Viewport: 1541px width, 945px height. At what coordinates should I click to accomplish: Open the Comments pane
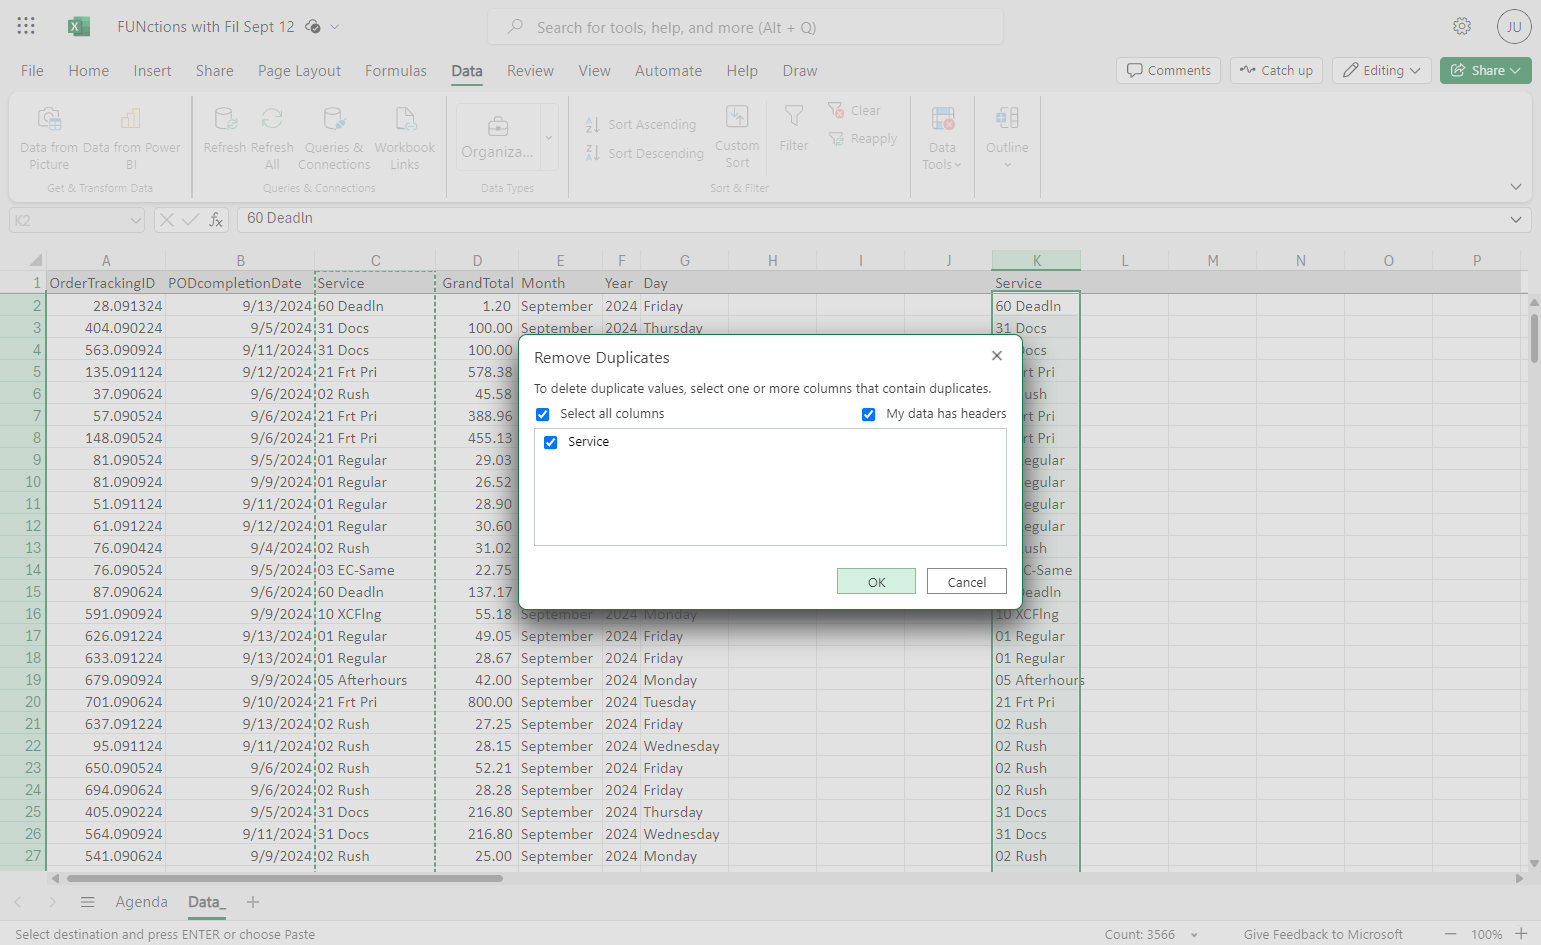click(1168, 70)
